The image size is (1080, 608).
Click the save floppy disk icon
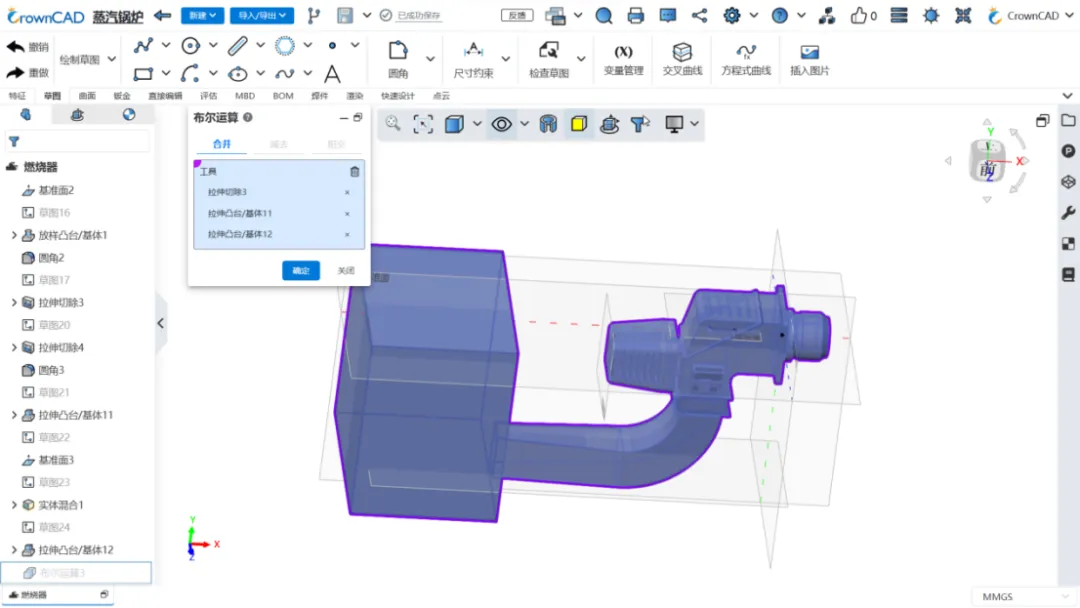(x=344, y=15)
